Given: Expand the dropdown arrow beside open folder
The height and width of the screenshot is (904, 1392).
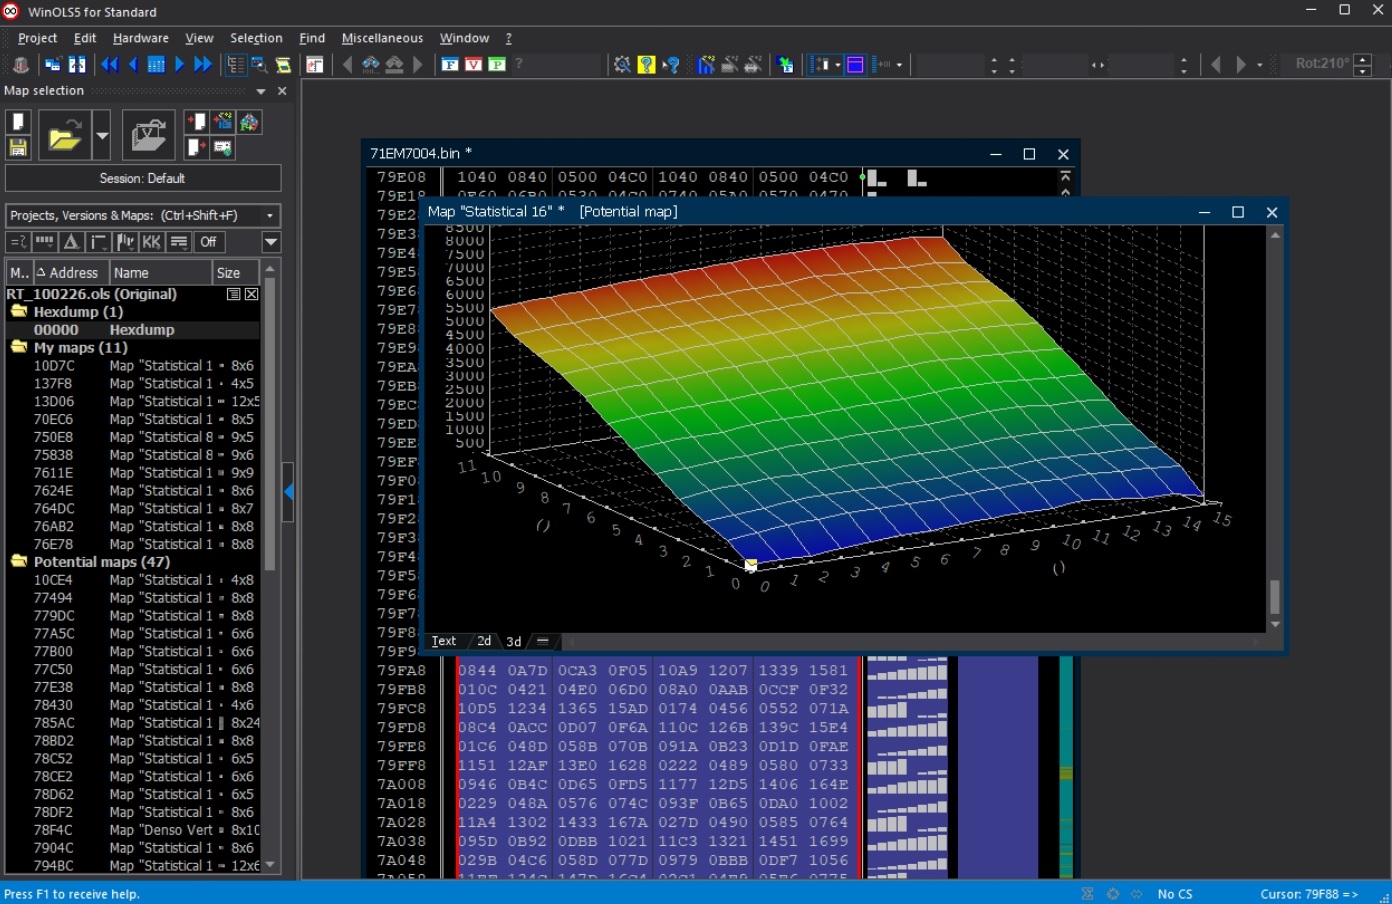Looking at the screenshot, I should pos(101,136).
